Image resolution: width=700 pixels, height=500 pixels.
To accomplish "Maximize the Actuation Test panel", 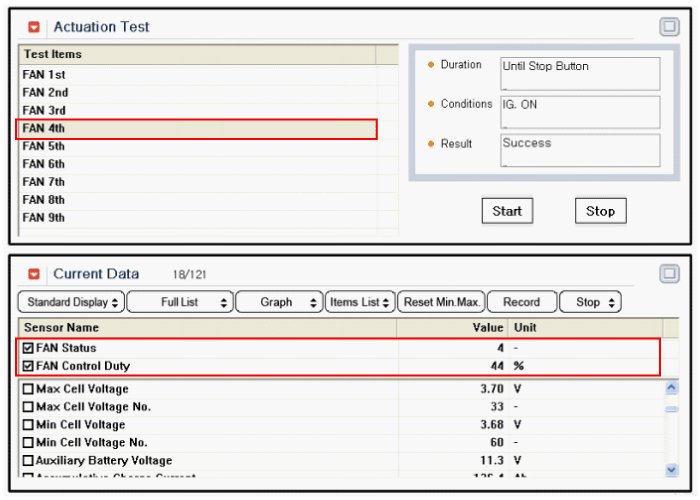I will click(669, 27).
